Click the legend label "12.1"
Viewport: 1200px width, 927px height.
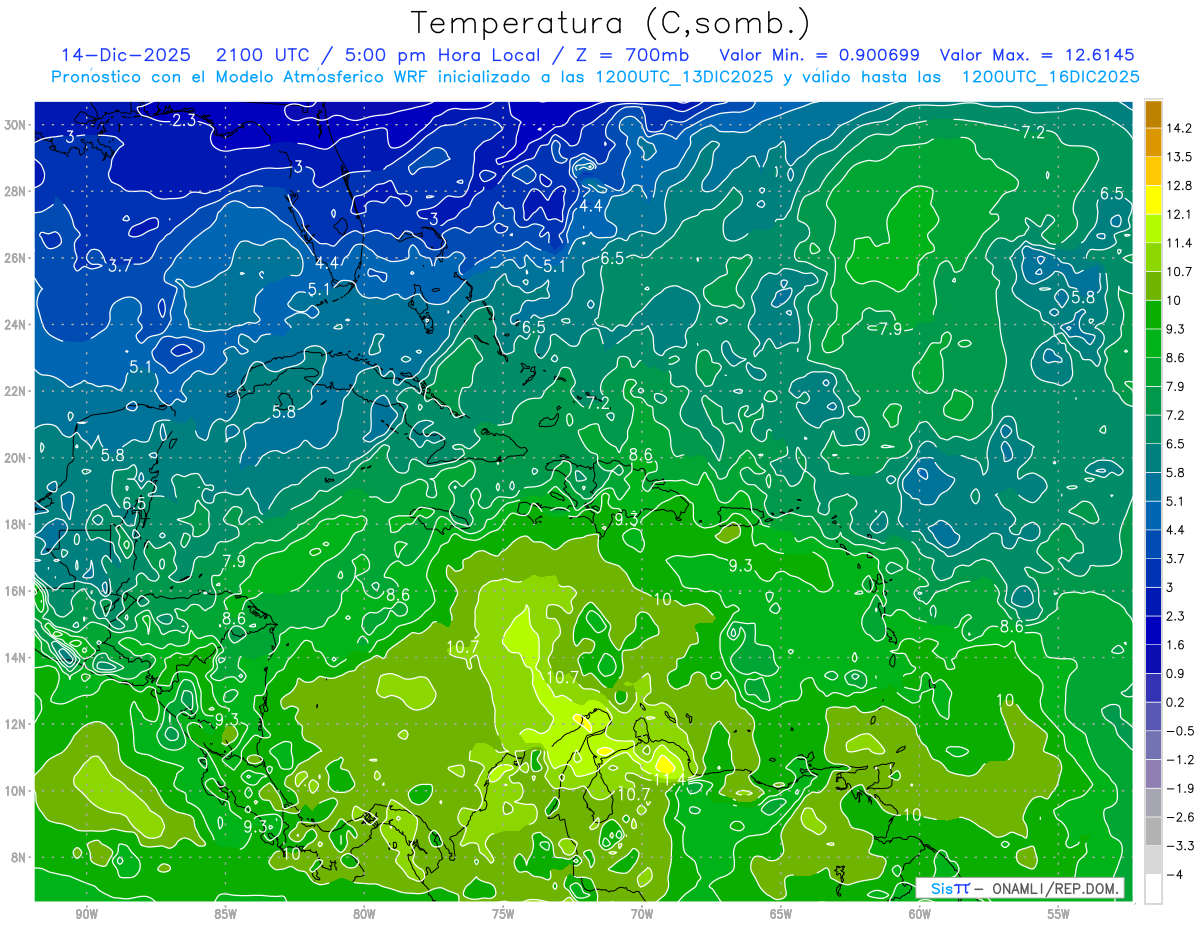coord(1180,214)
